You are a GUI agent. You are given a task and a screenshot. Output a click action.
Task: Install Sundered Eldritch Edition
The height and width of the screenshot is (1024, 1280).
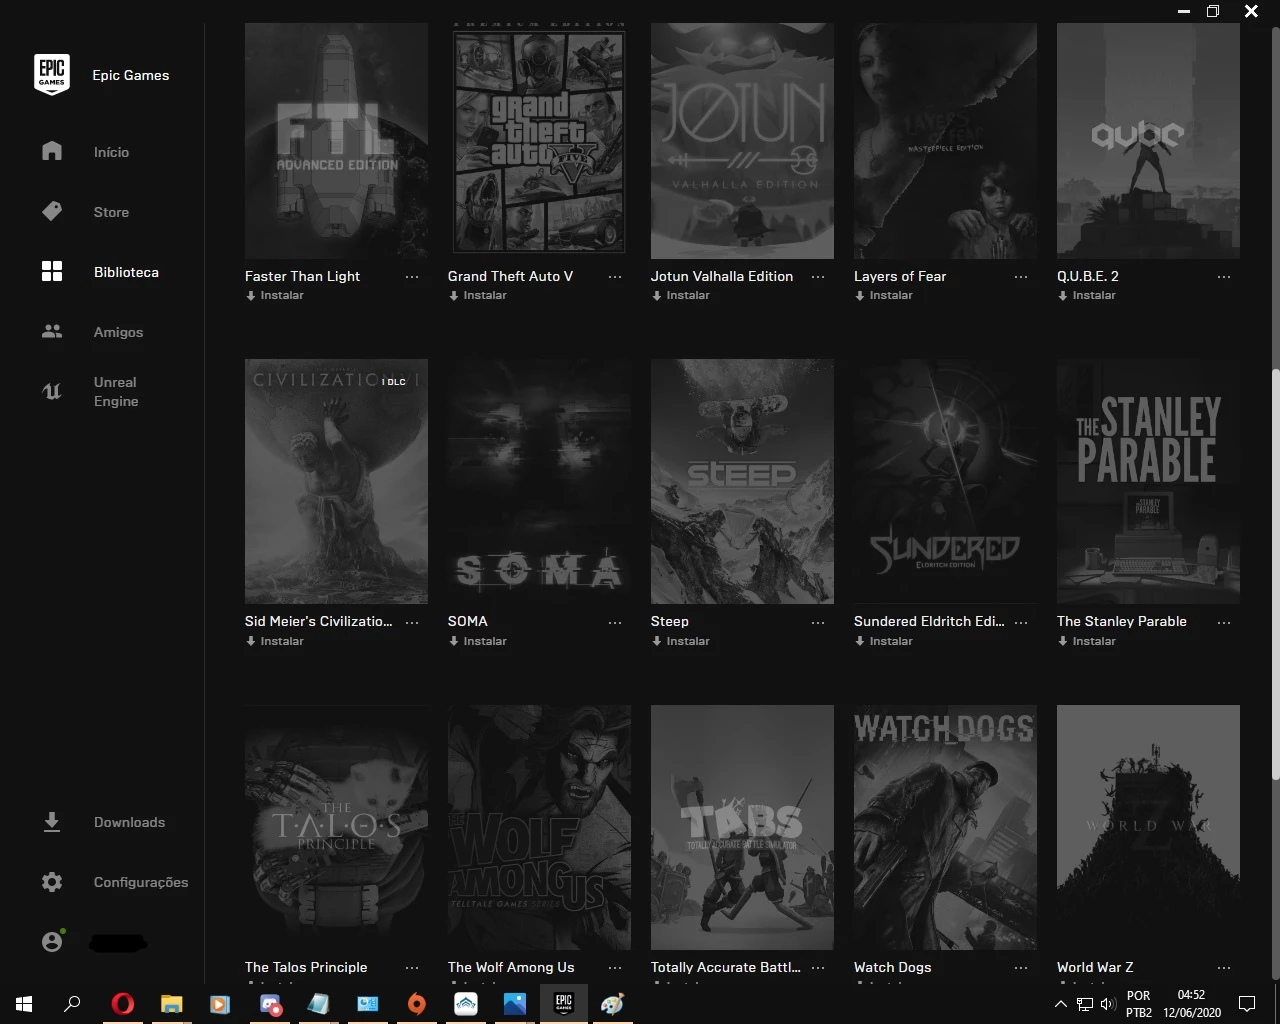click(x=884, y=641)
